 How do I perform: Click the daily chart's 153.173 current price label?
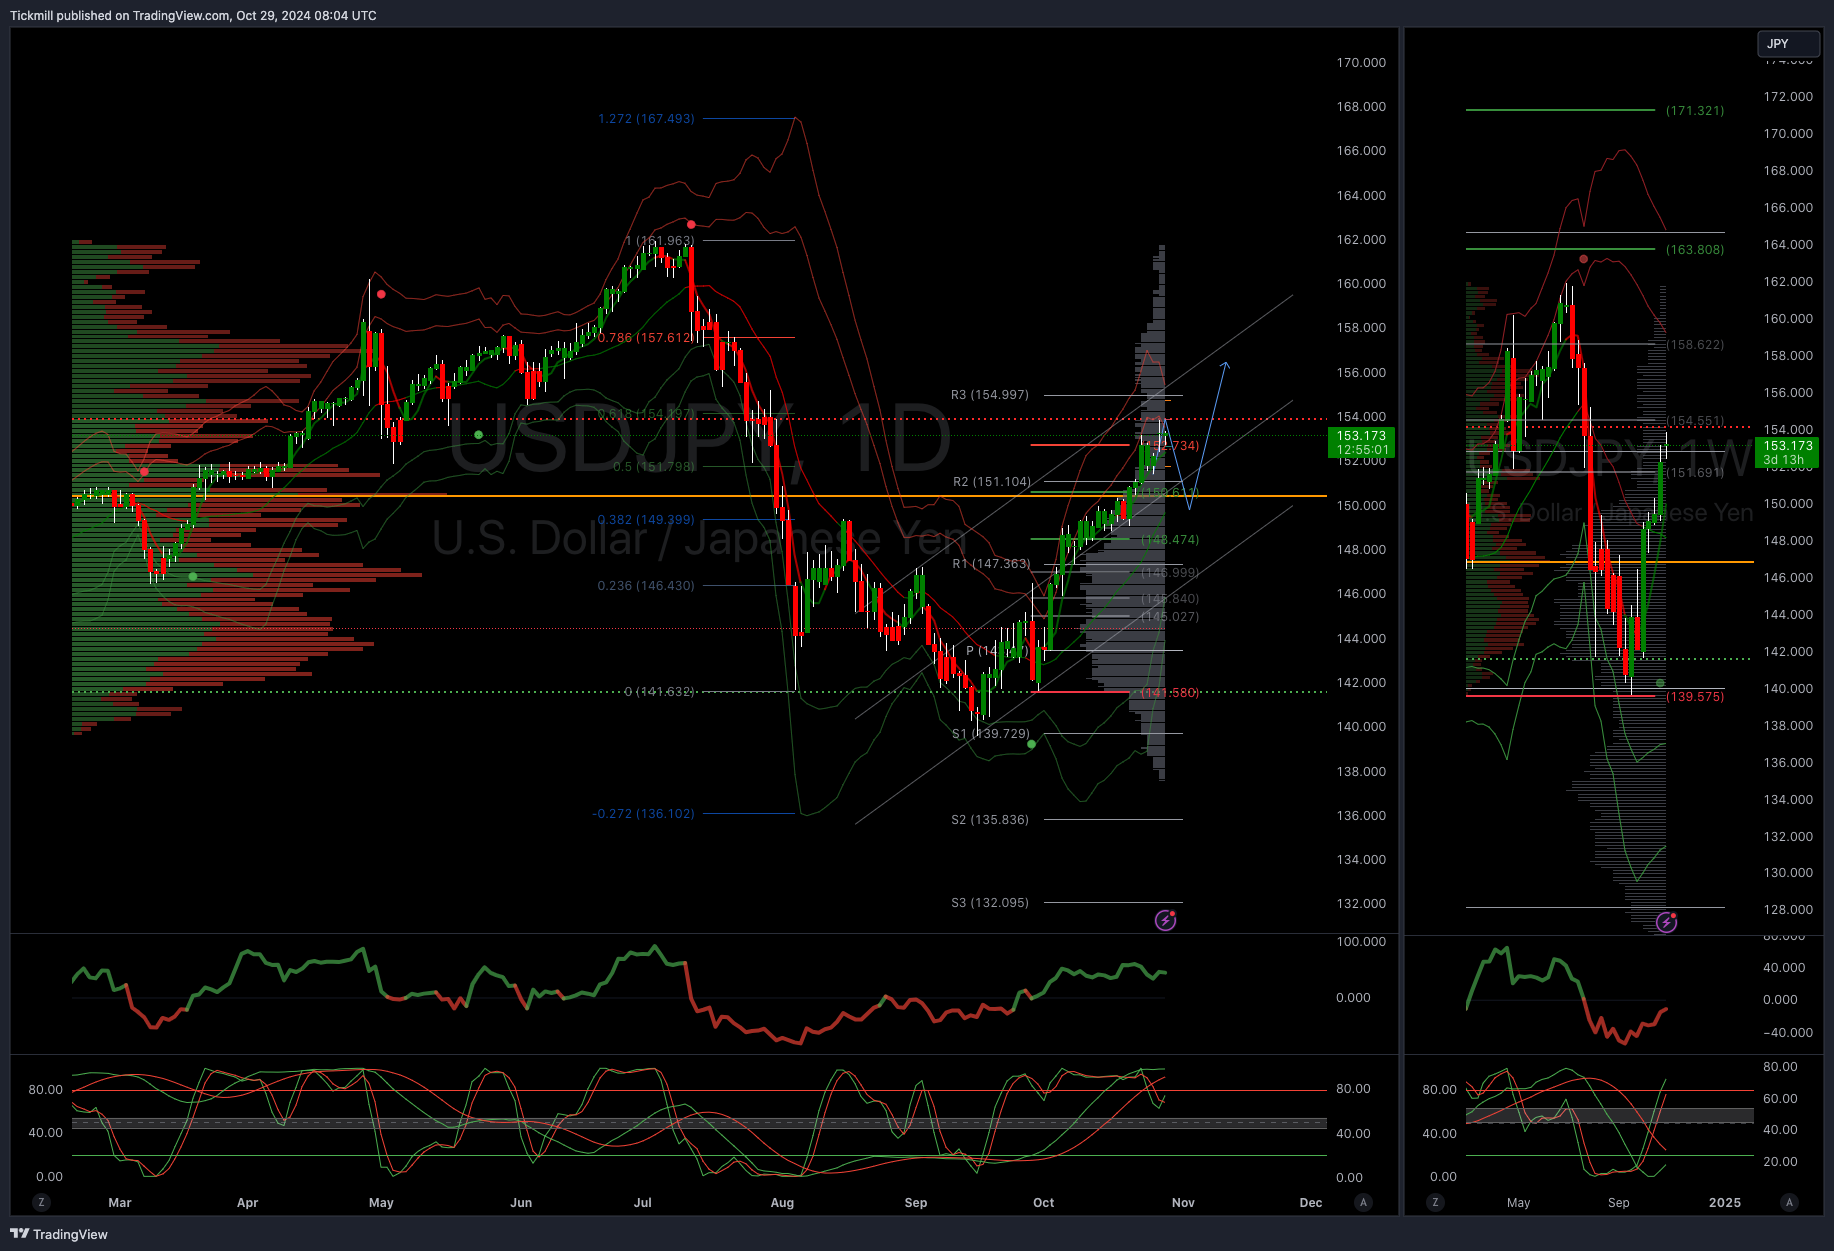(1361, 442)
